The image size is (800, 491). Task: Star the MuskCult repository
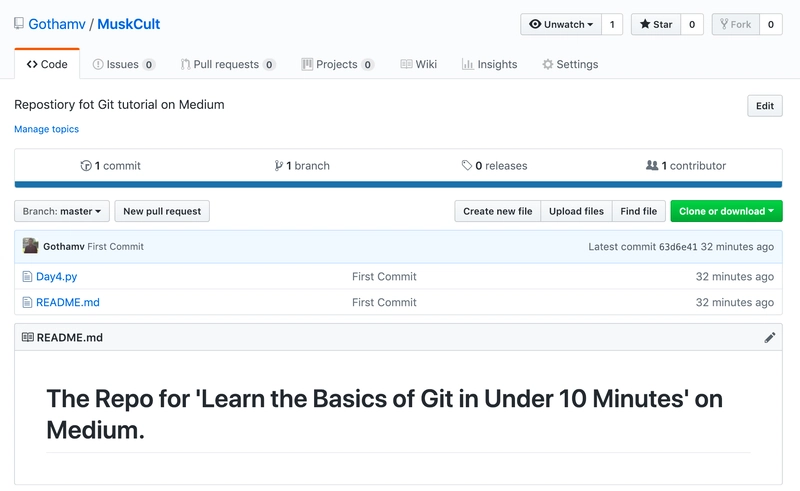tap(656, 25)
